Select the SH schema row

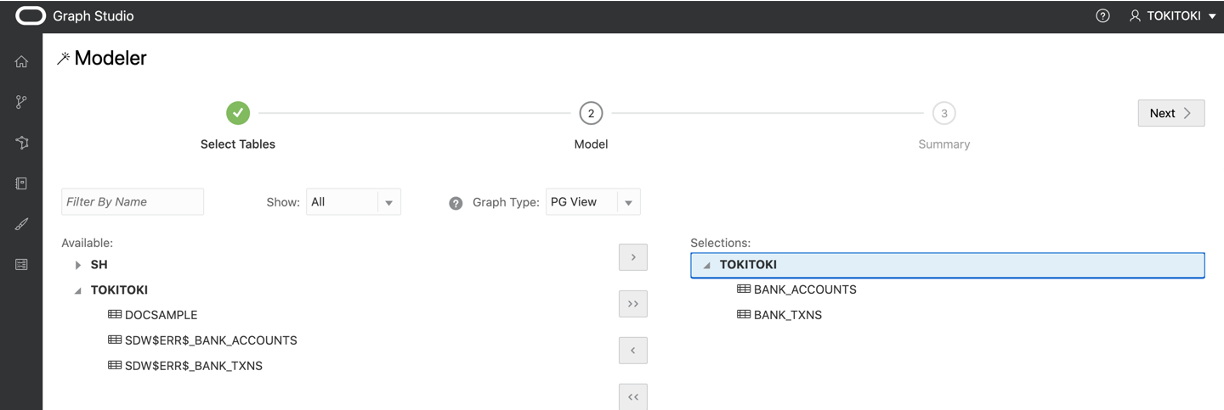coord(99,265)
